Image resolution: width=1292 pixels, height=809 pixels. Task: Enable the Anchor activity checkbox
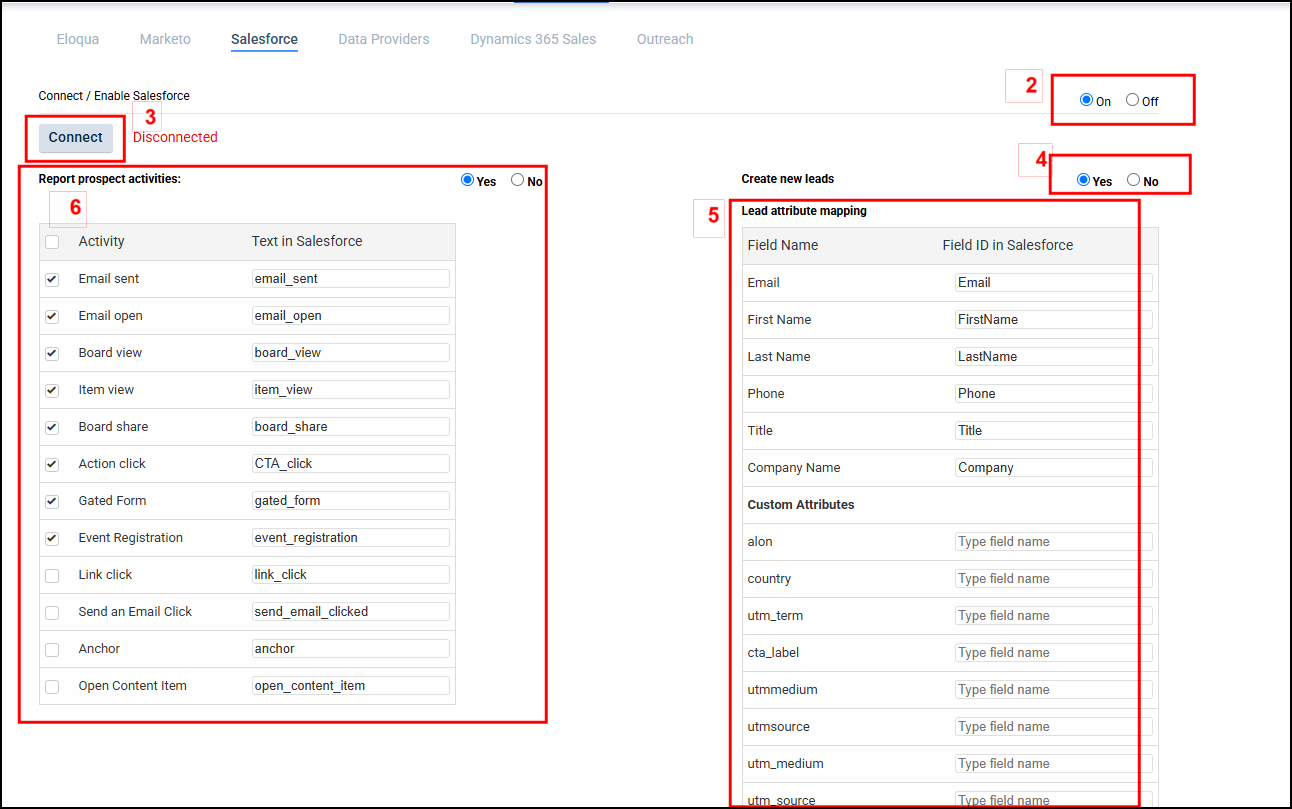click(x=52, y=649)
